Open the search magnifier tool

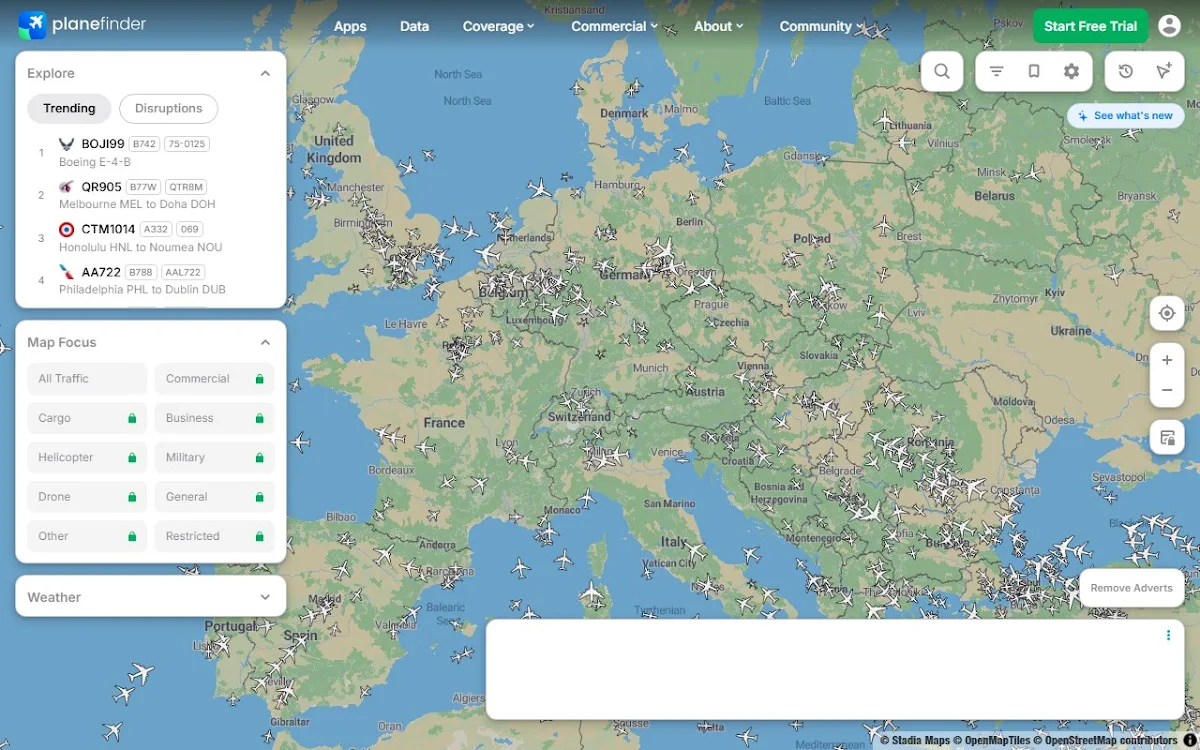pos(942,71)
